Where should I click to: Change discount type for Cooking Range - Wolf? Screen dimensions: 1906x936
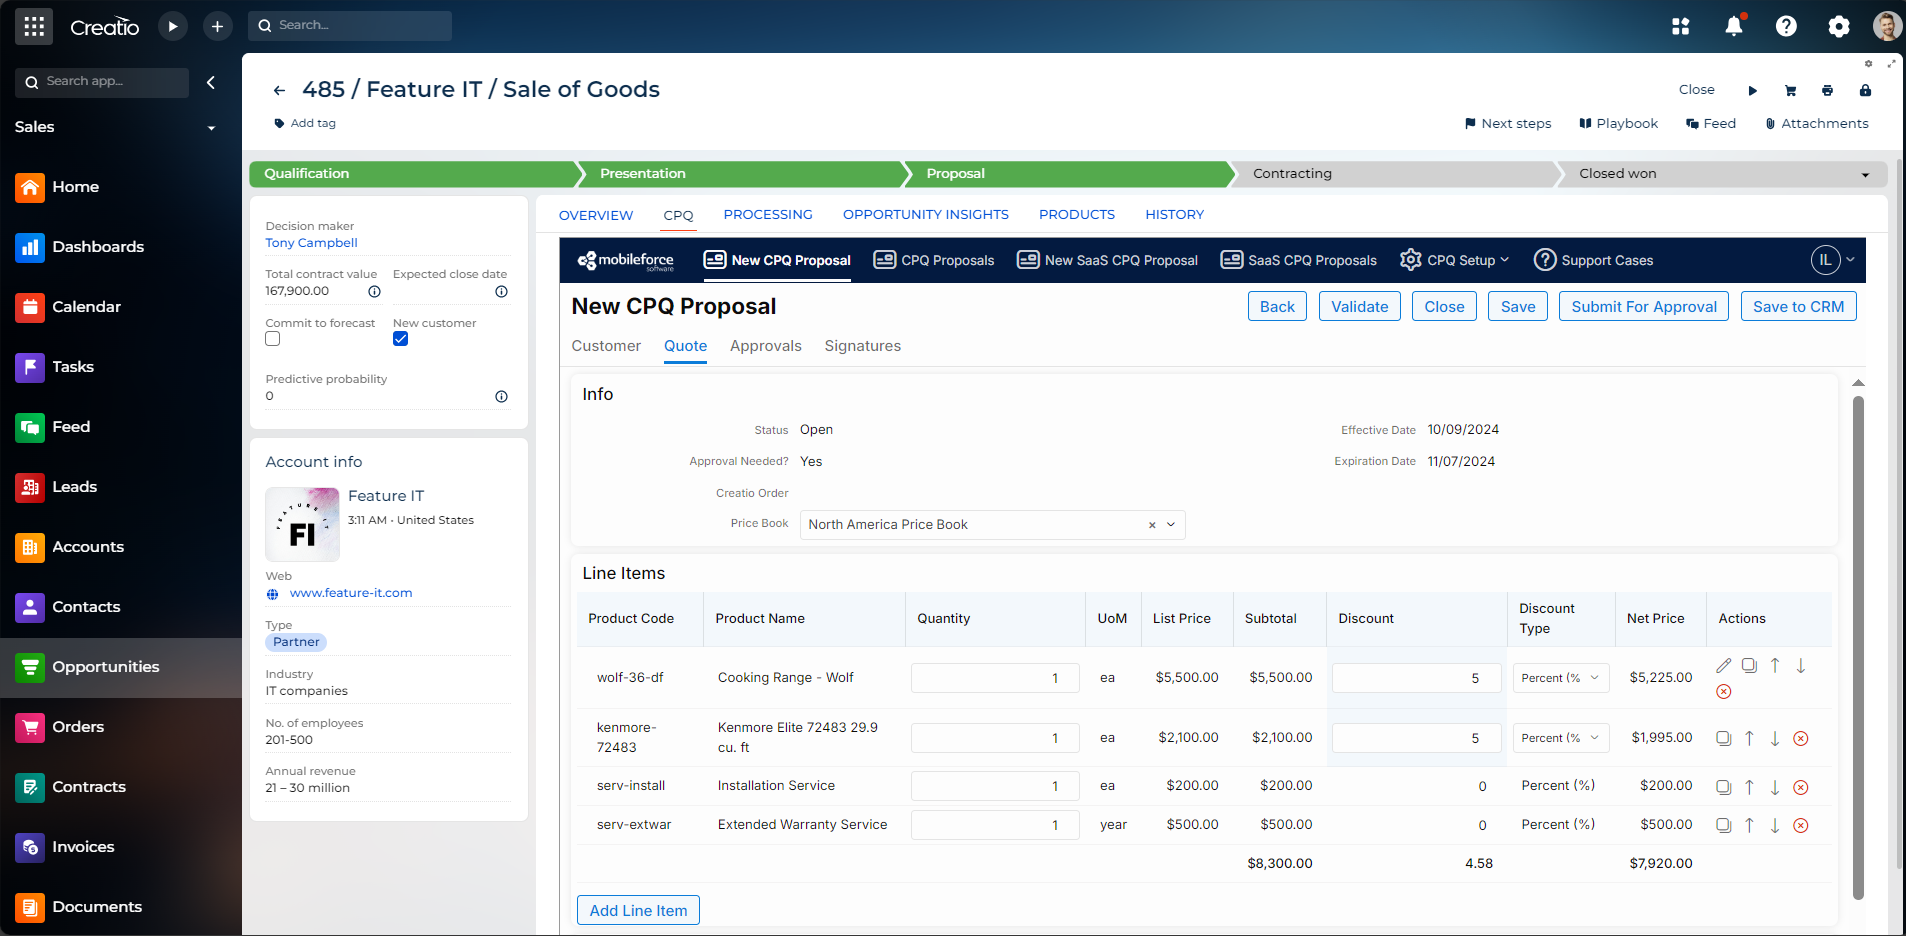coord(1561,678)
